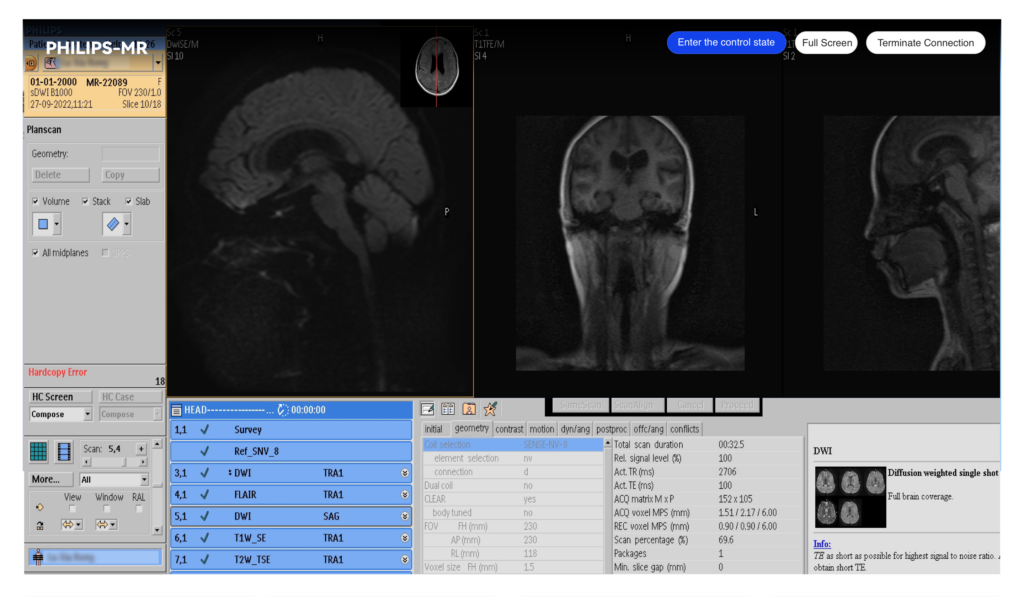The width and height of the screenshot is (1024, 597).
Task: Open the patient name dropdown arrow
Action: [x=157, y=63]
